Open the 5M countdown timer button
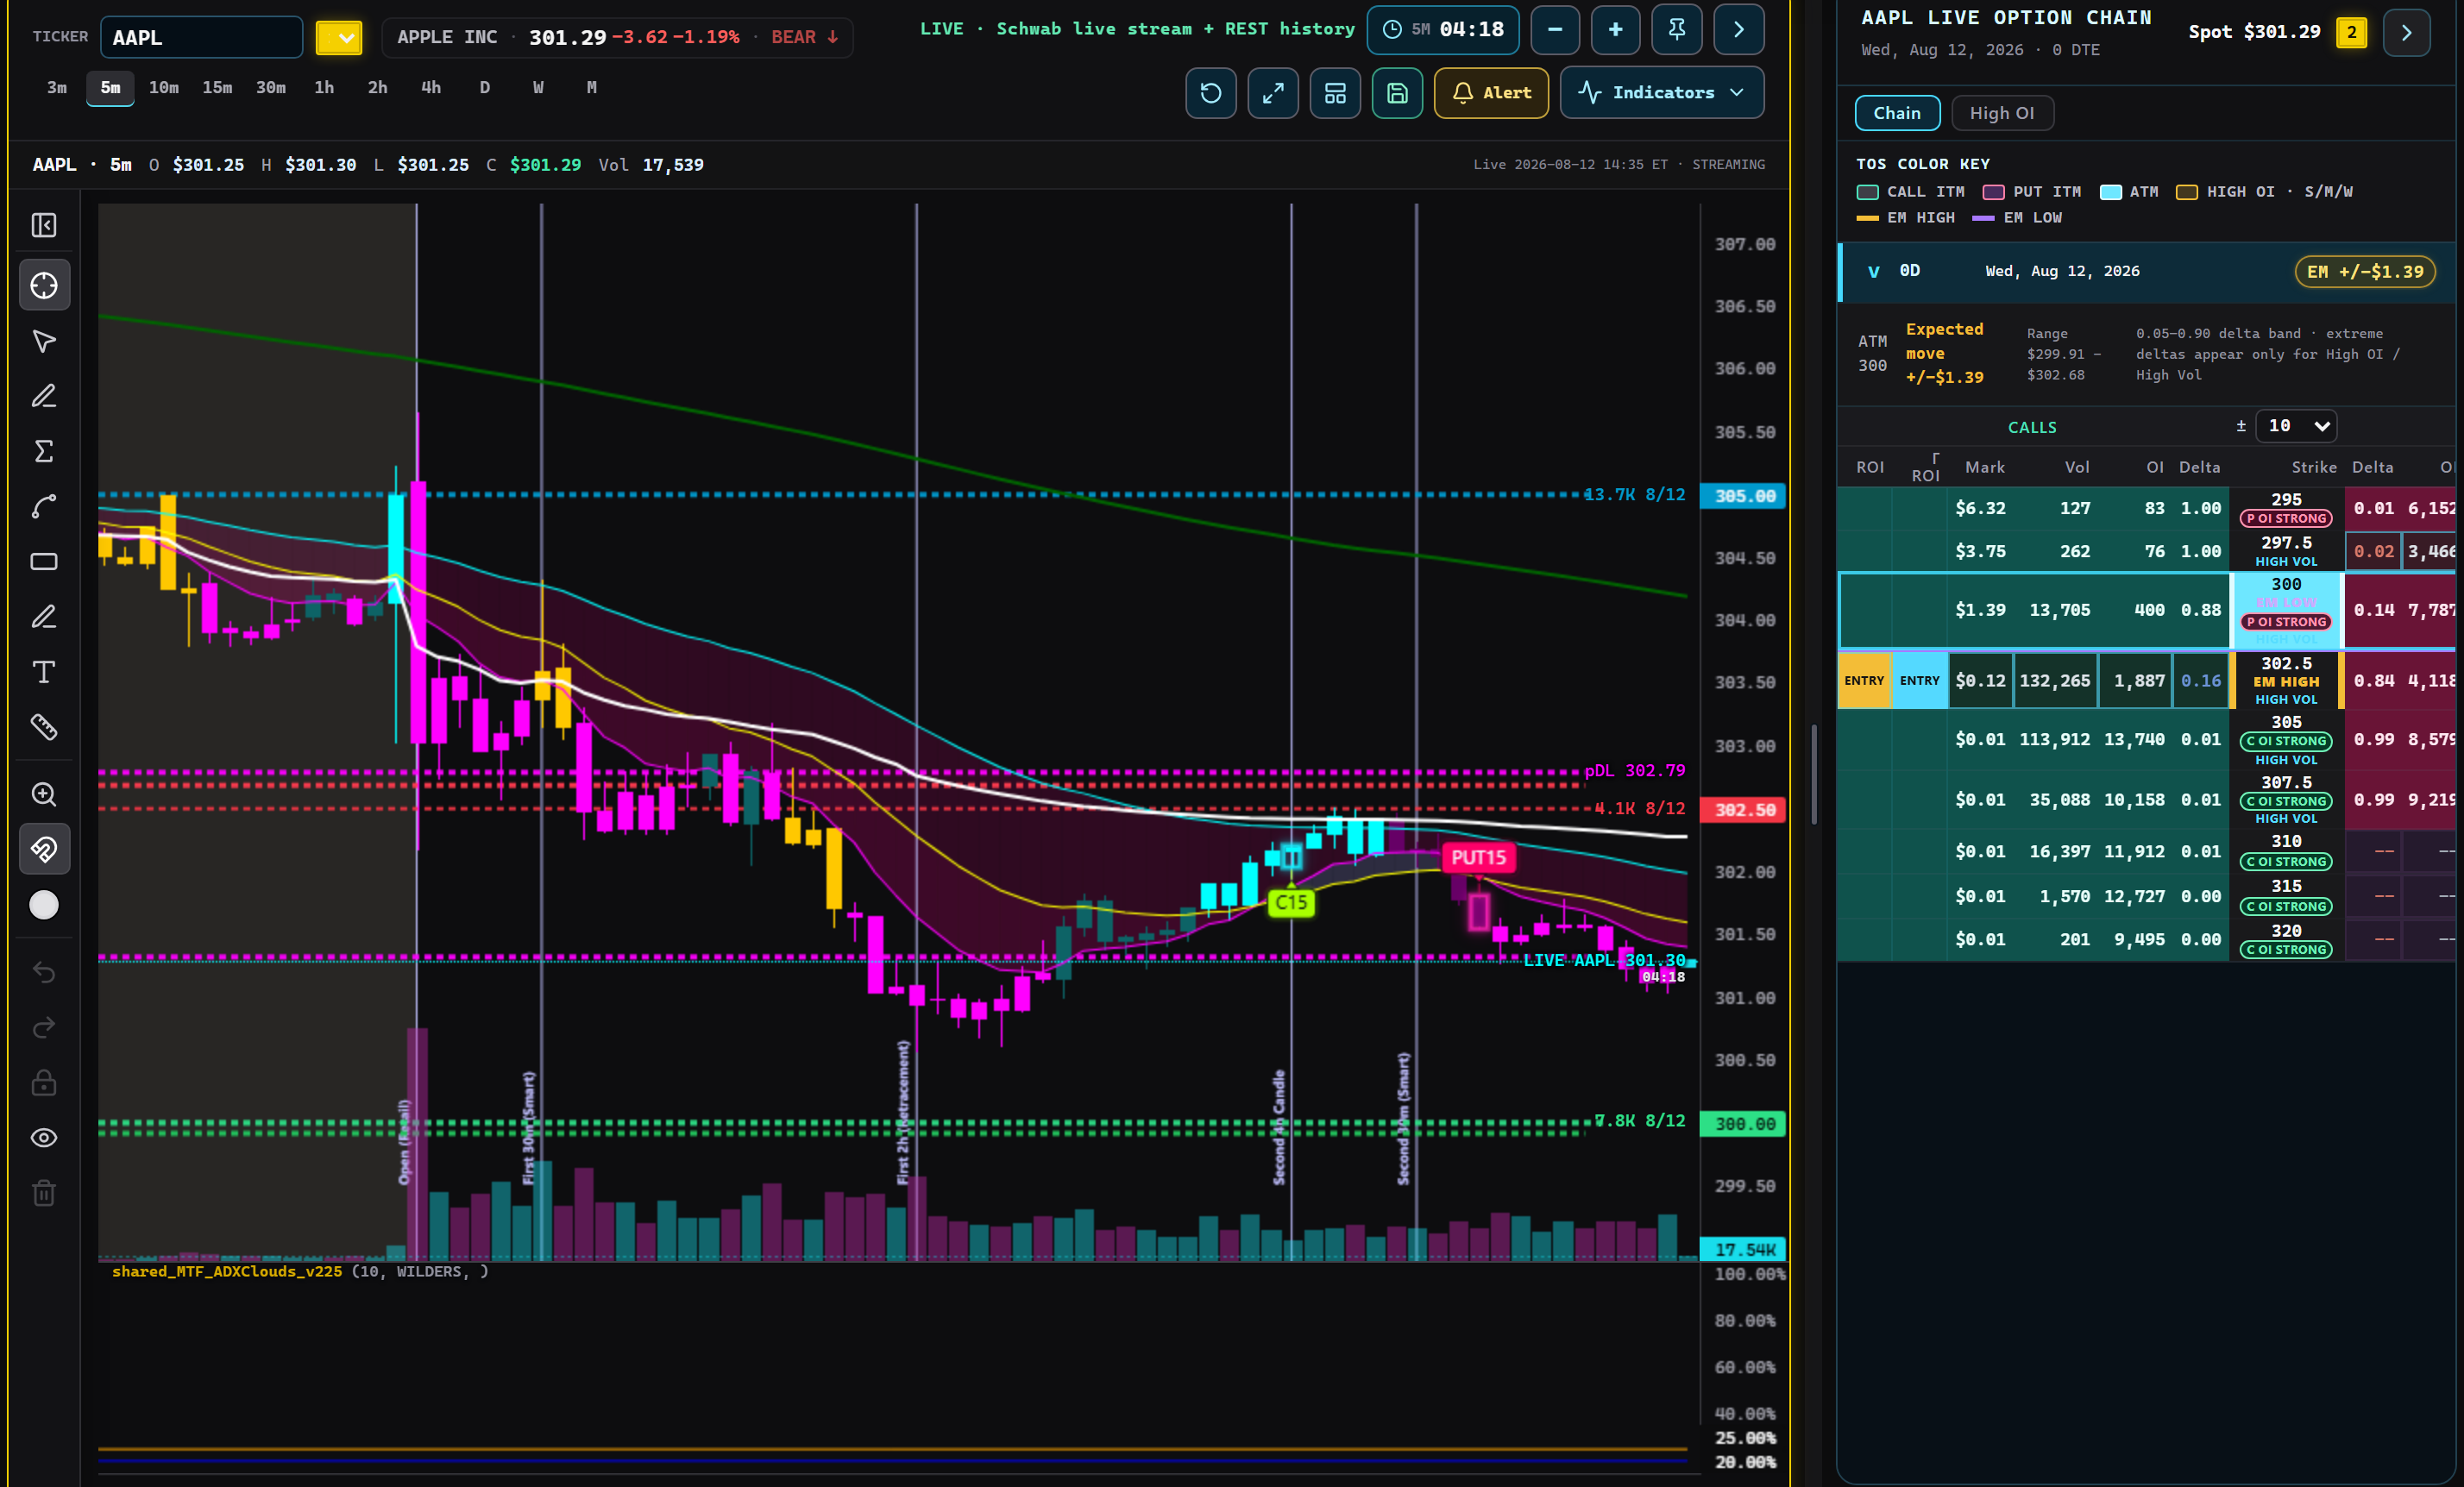The height and width of the screenshot is (1487, 2464). [x=1443, y=30]
